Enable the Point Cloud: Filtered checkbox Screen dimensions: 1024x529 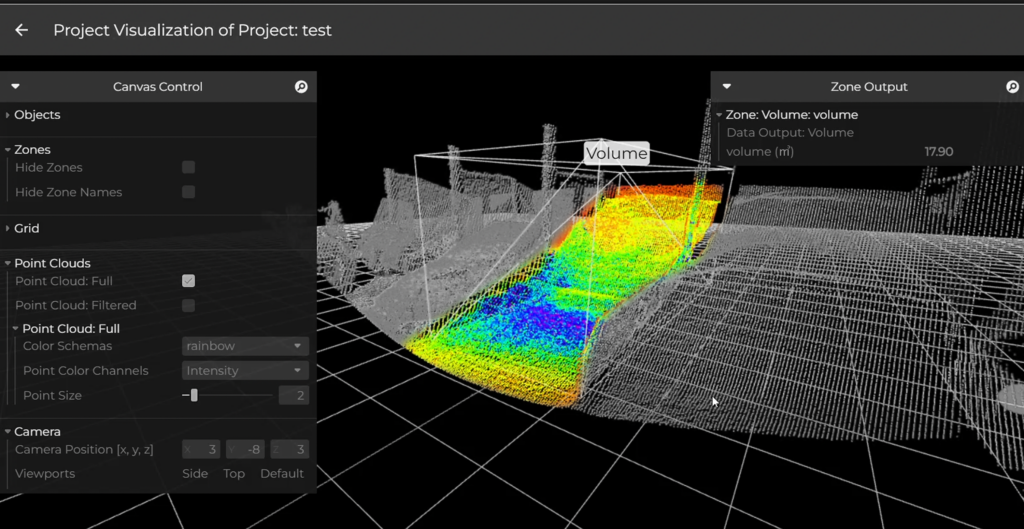point(188,305)
